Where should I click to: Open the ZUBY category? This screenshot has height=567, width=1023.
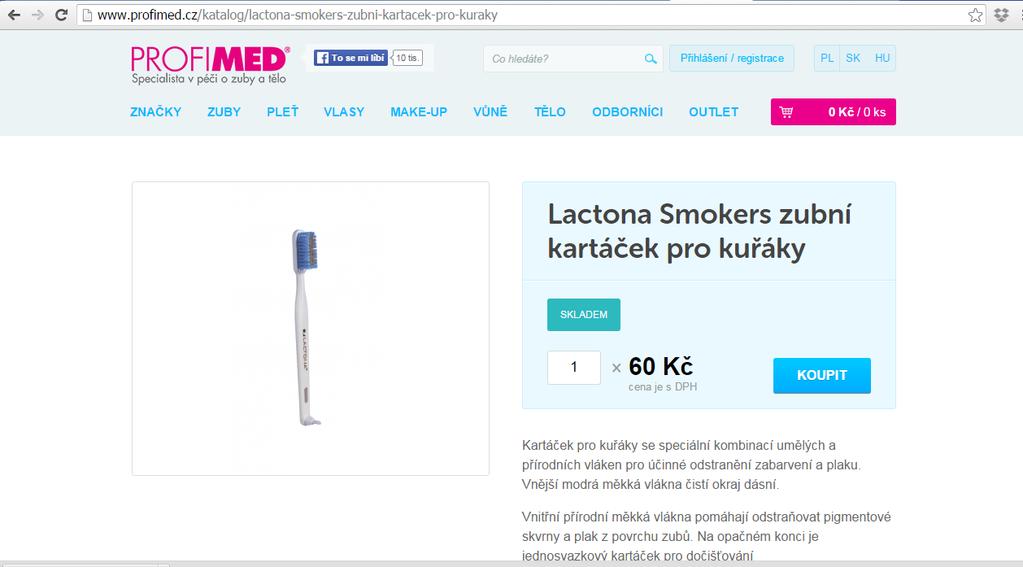(x=224, y=112)
